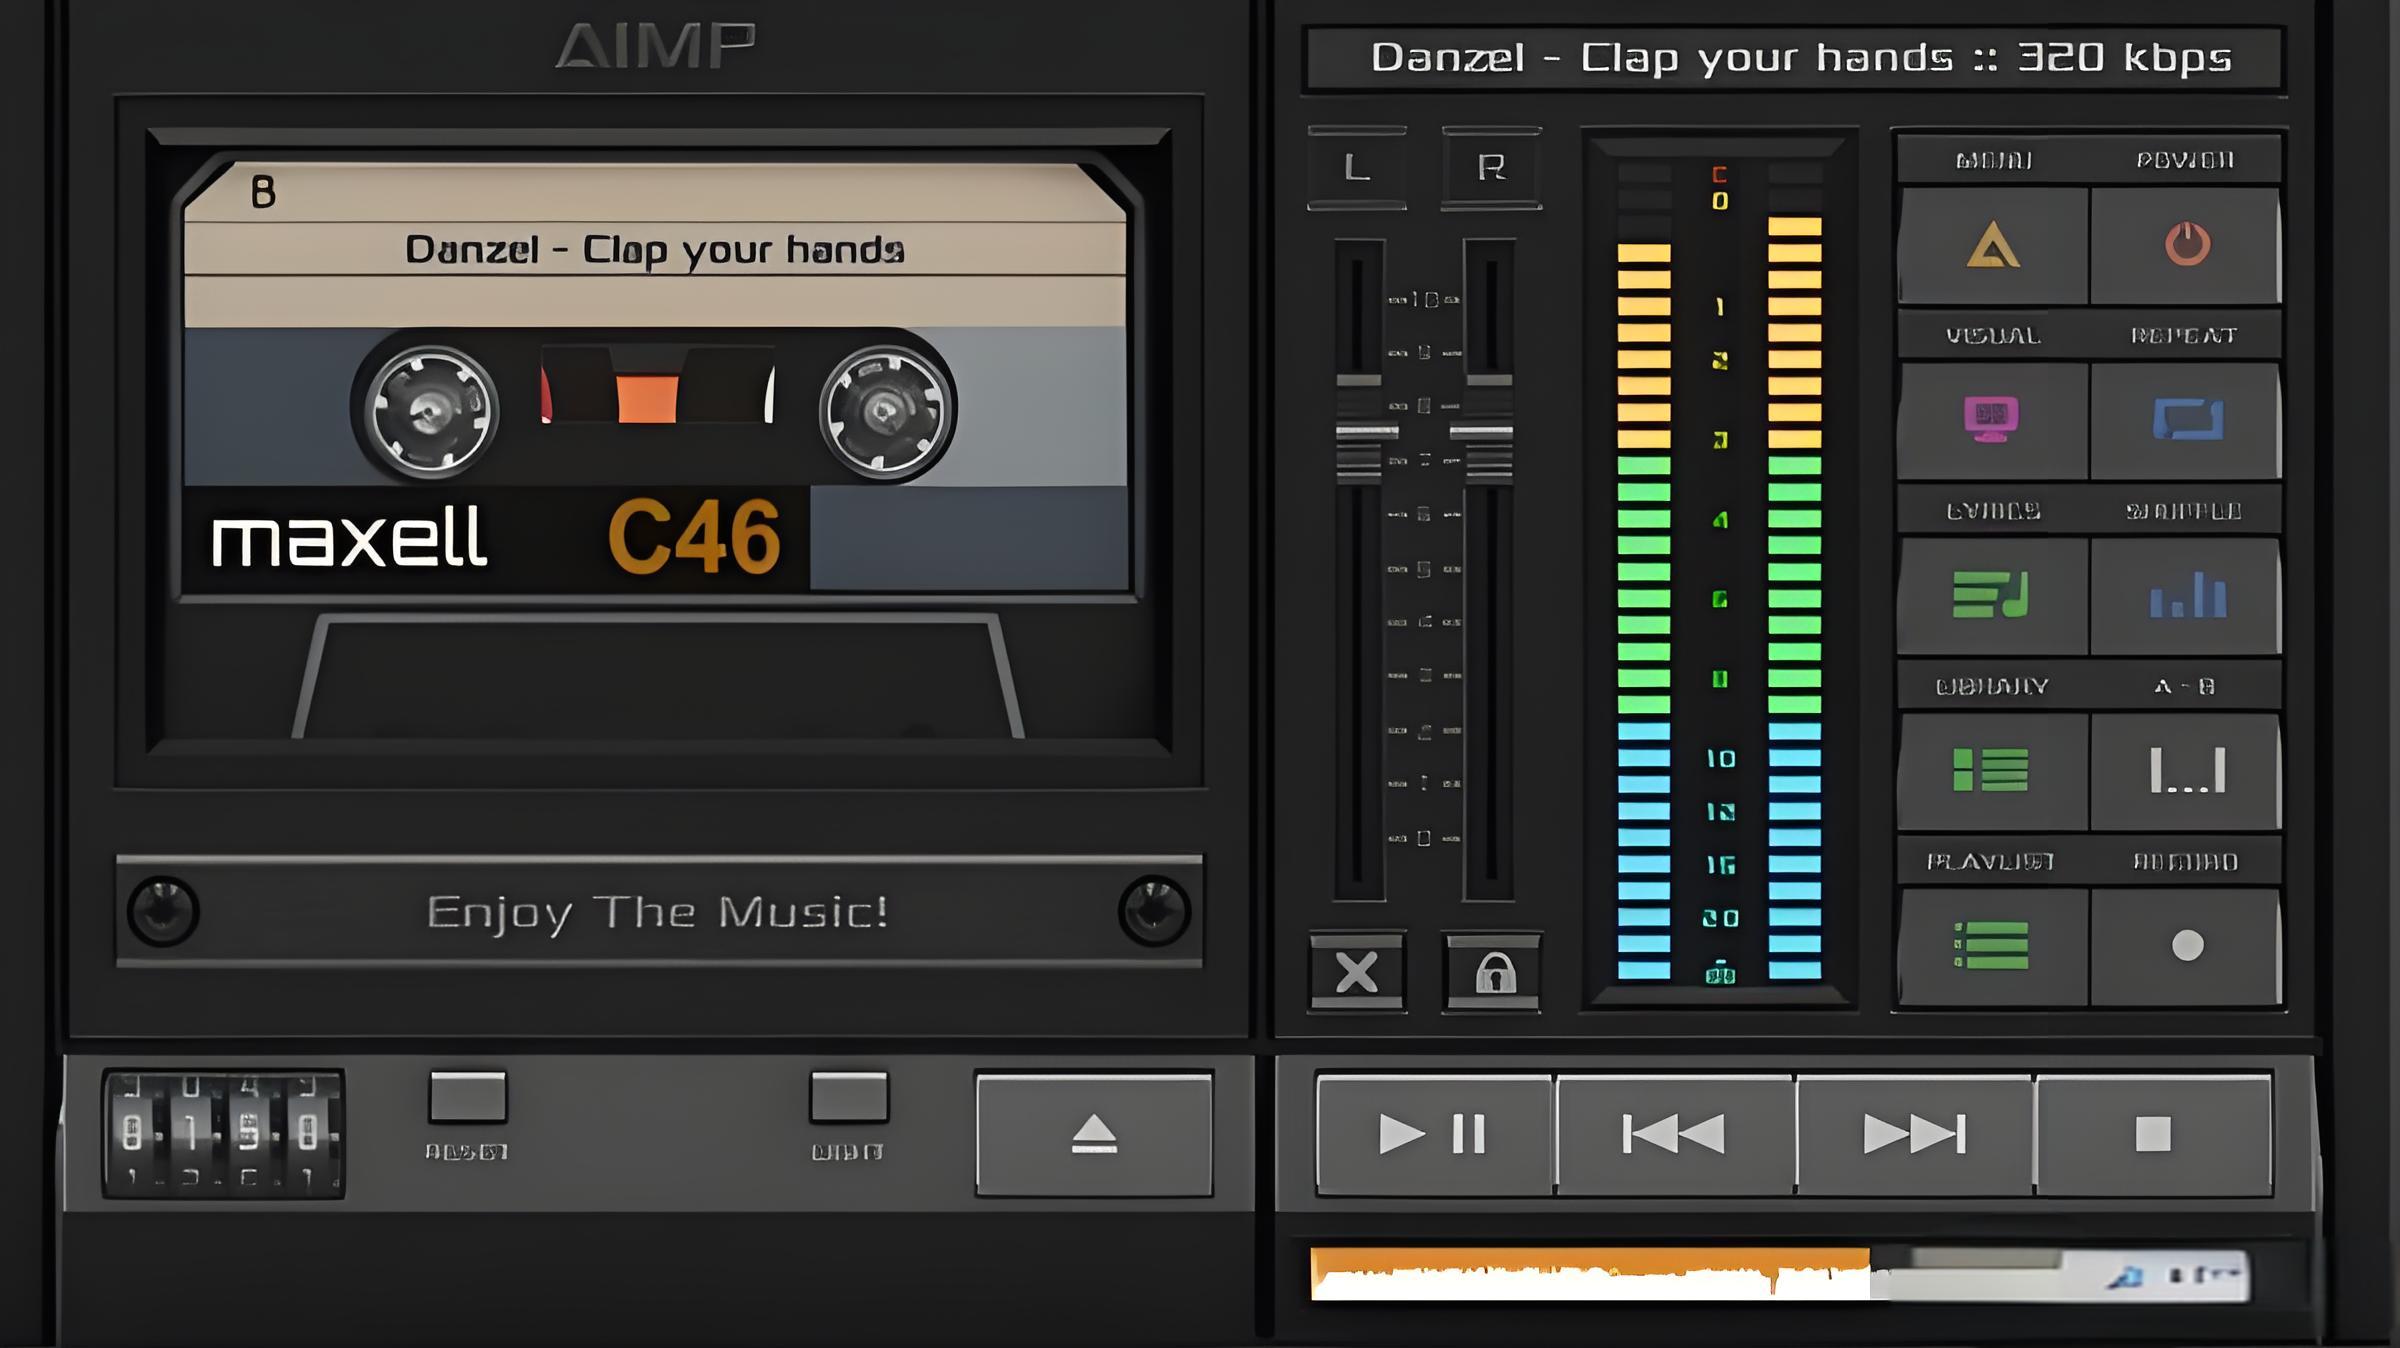The height and width of the screenshot is (1348, 2400).
Task: Open the green Library list icon
Action: [x=1992, y=771]
